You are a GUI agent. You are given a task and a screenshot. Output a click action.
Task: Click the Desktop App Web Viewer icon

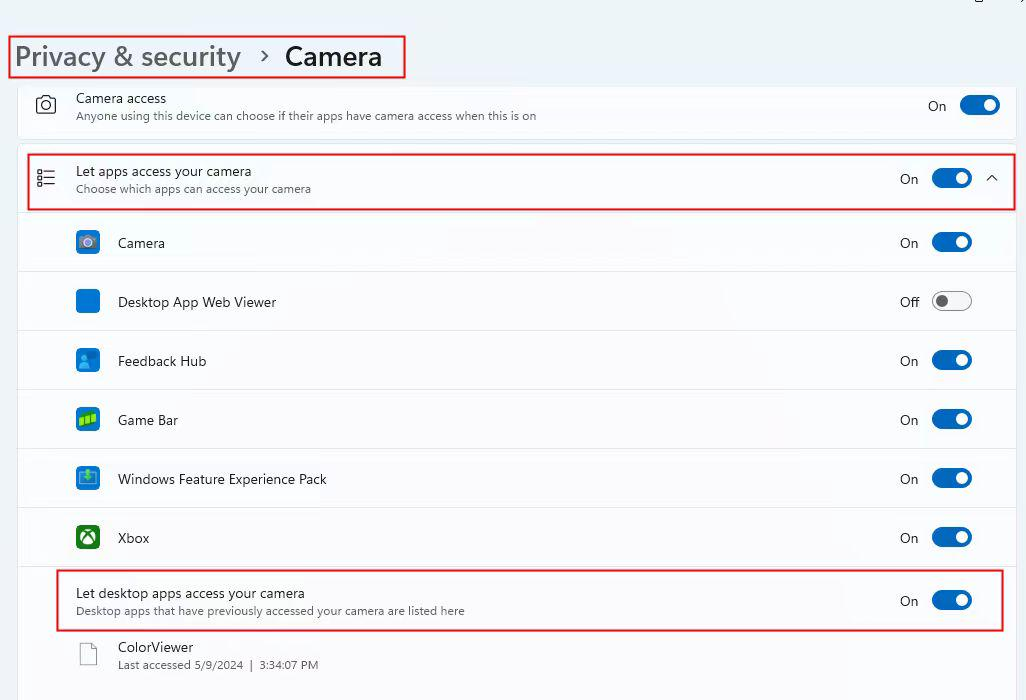click(x=88, y=301)
